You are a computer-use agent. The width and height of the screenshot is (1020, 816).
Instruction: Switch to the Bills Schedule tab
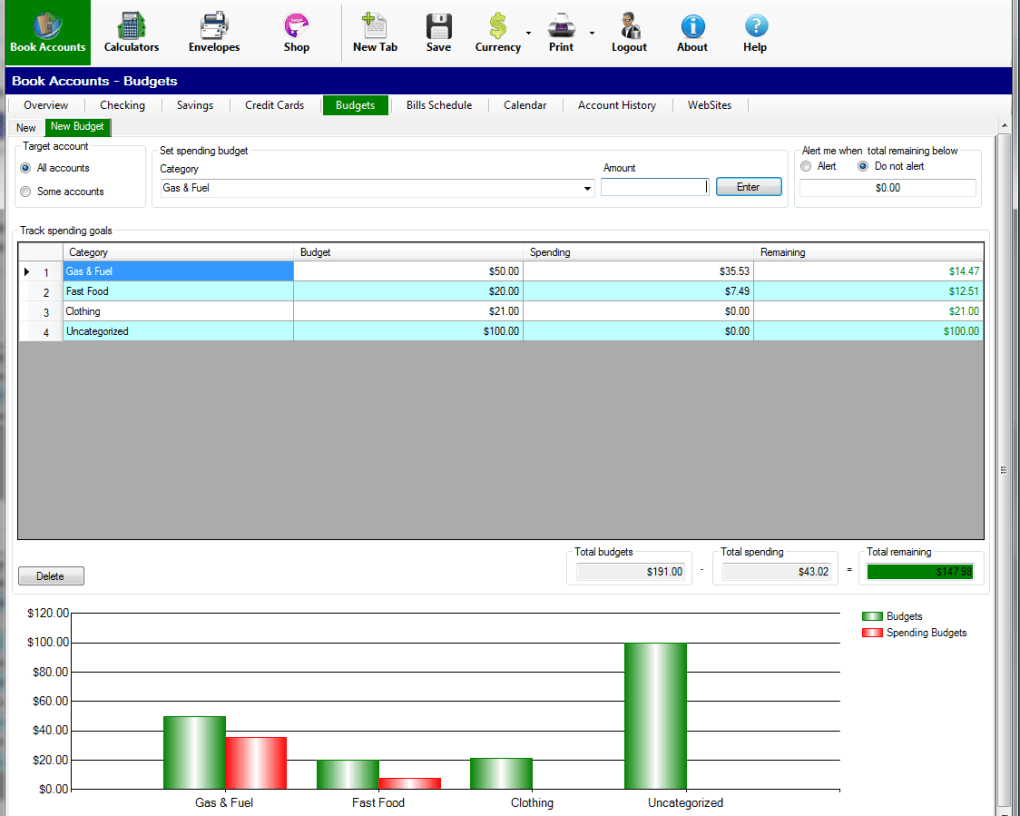click(x=439, y=105)
